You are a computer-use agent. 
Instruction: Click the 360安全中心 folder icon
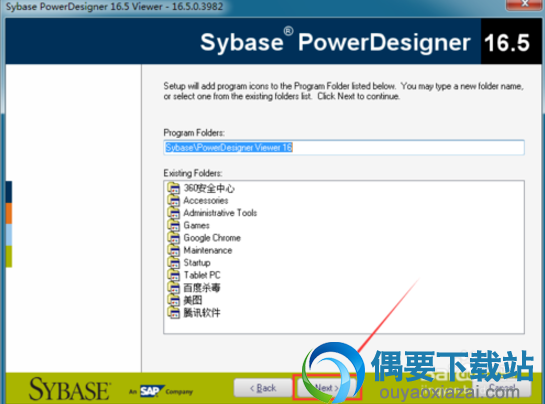point(173,188)
